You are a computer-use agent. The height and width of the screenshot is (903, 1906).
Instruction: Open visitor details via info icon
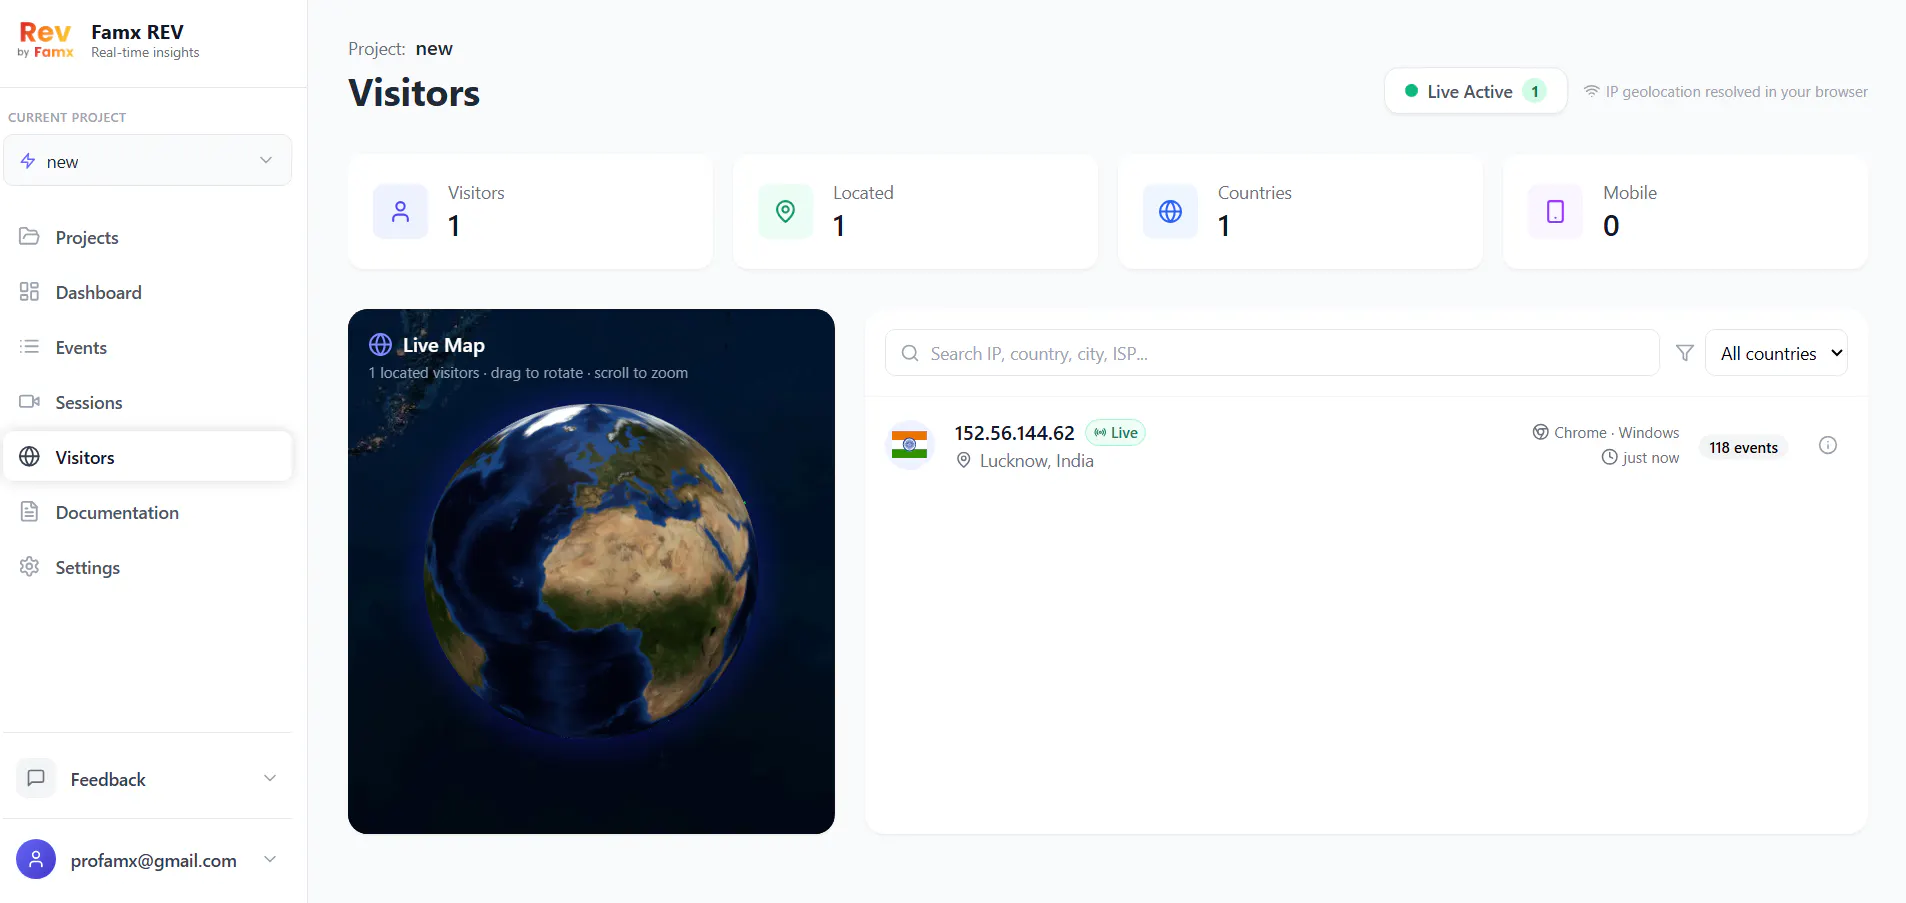(x=1827, y=445)
